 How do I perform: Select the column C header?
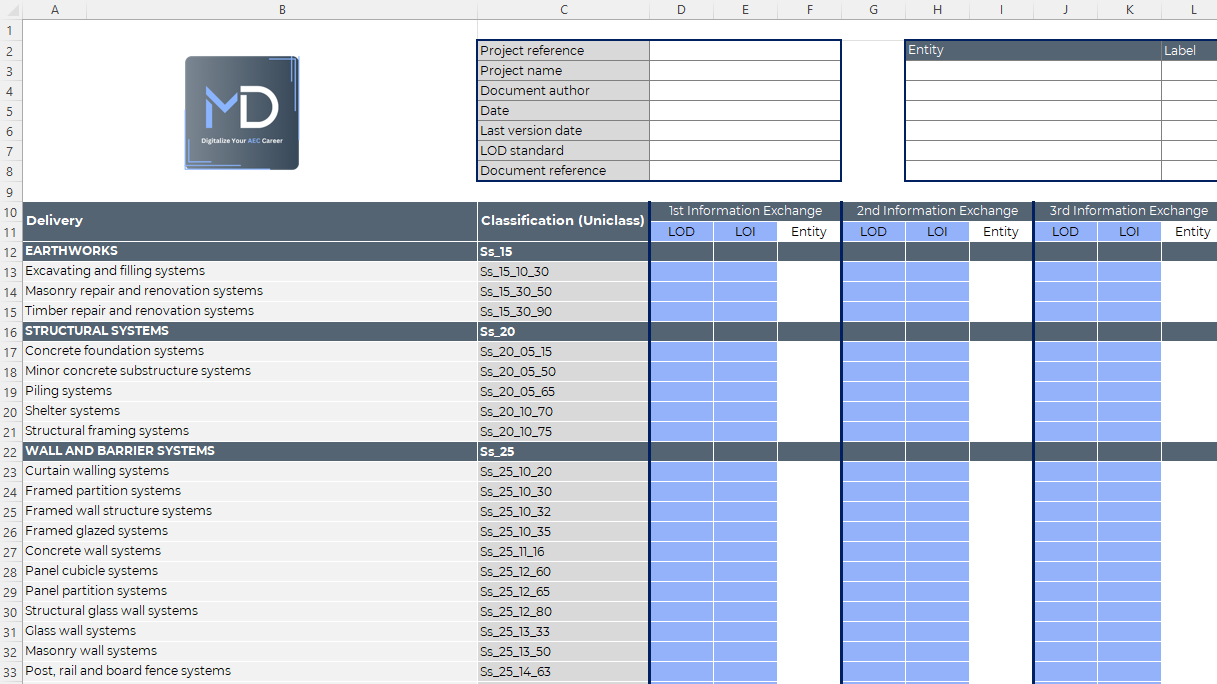coord(563,9)
